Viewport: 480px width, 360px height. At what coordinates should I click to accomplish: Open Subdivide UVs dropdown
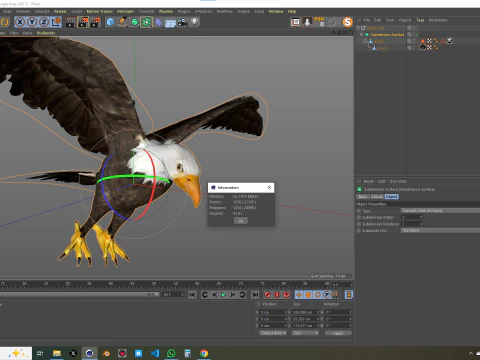point(440,230)
